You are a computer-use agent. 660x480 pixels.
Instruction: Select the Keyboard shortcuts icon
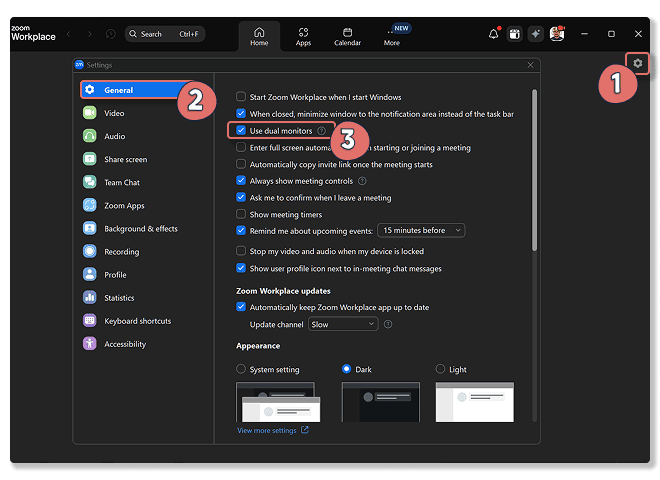coord(90,321)
